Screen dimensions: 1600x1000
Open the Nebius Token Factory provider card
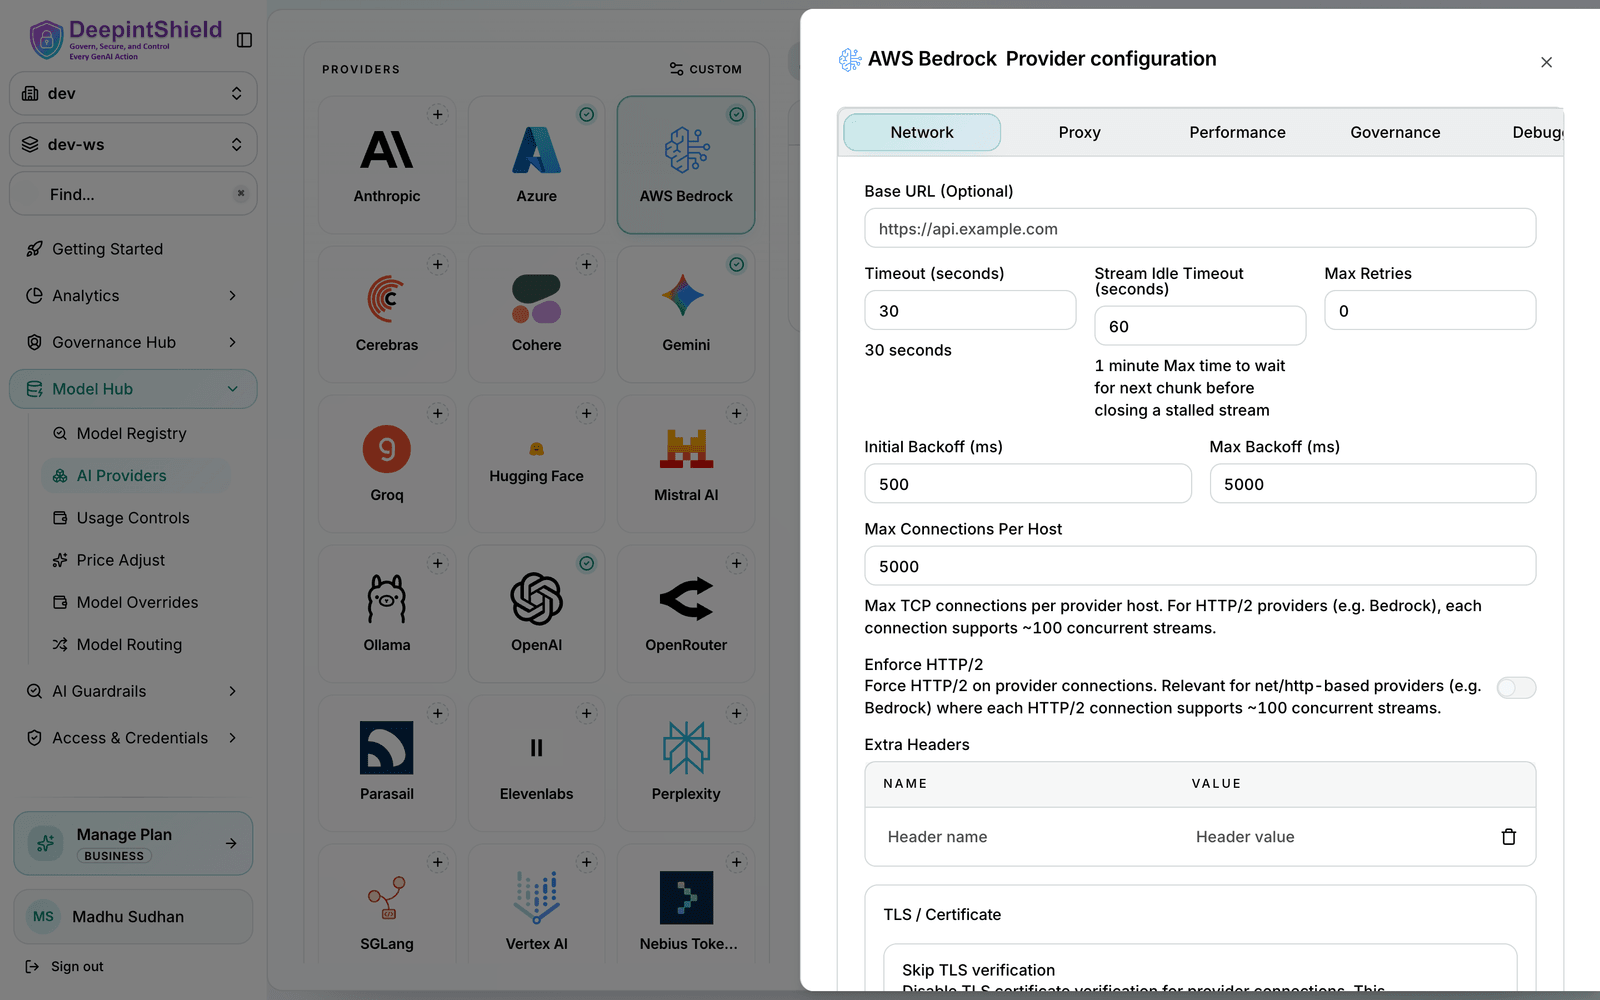tap(686, 905)
